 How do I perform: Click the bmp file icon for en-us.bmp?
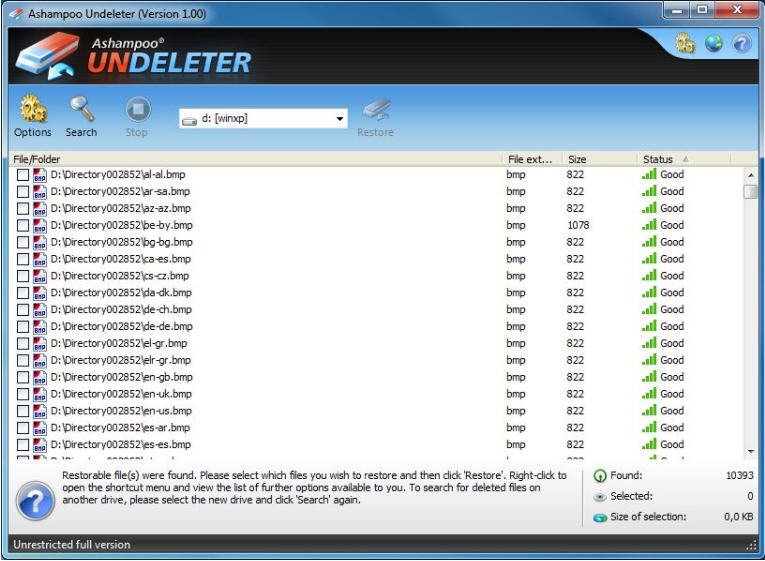click(x=40, y=411)
